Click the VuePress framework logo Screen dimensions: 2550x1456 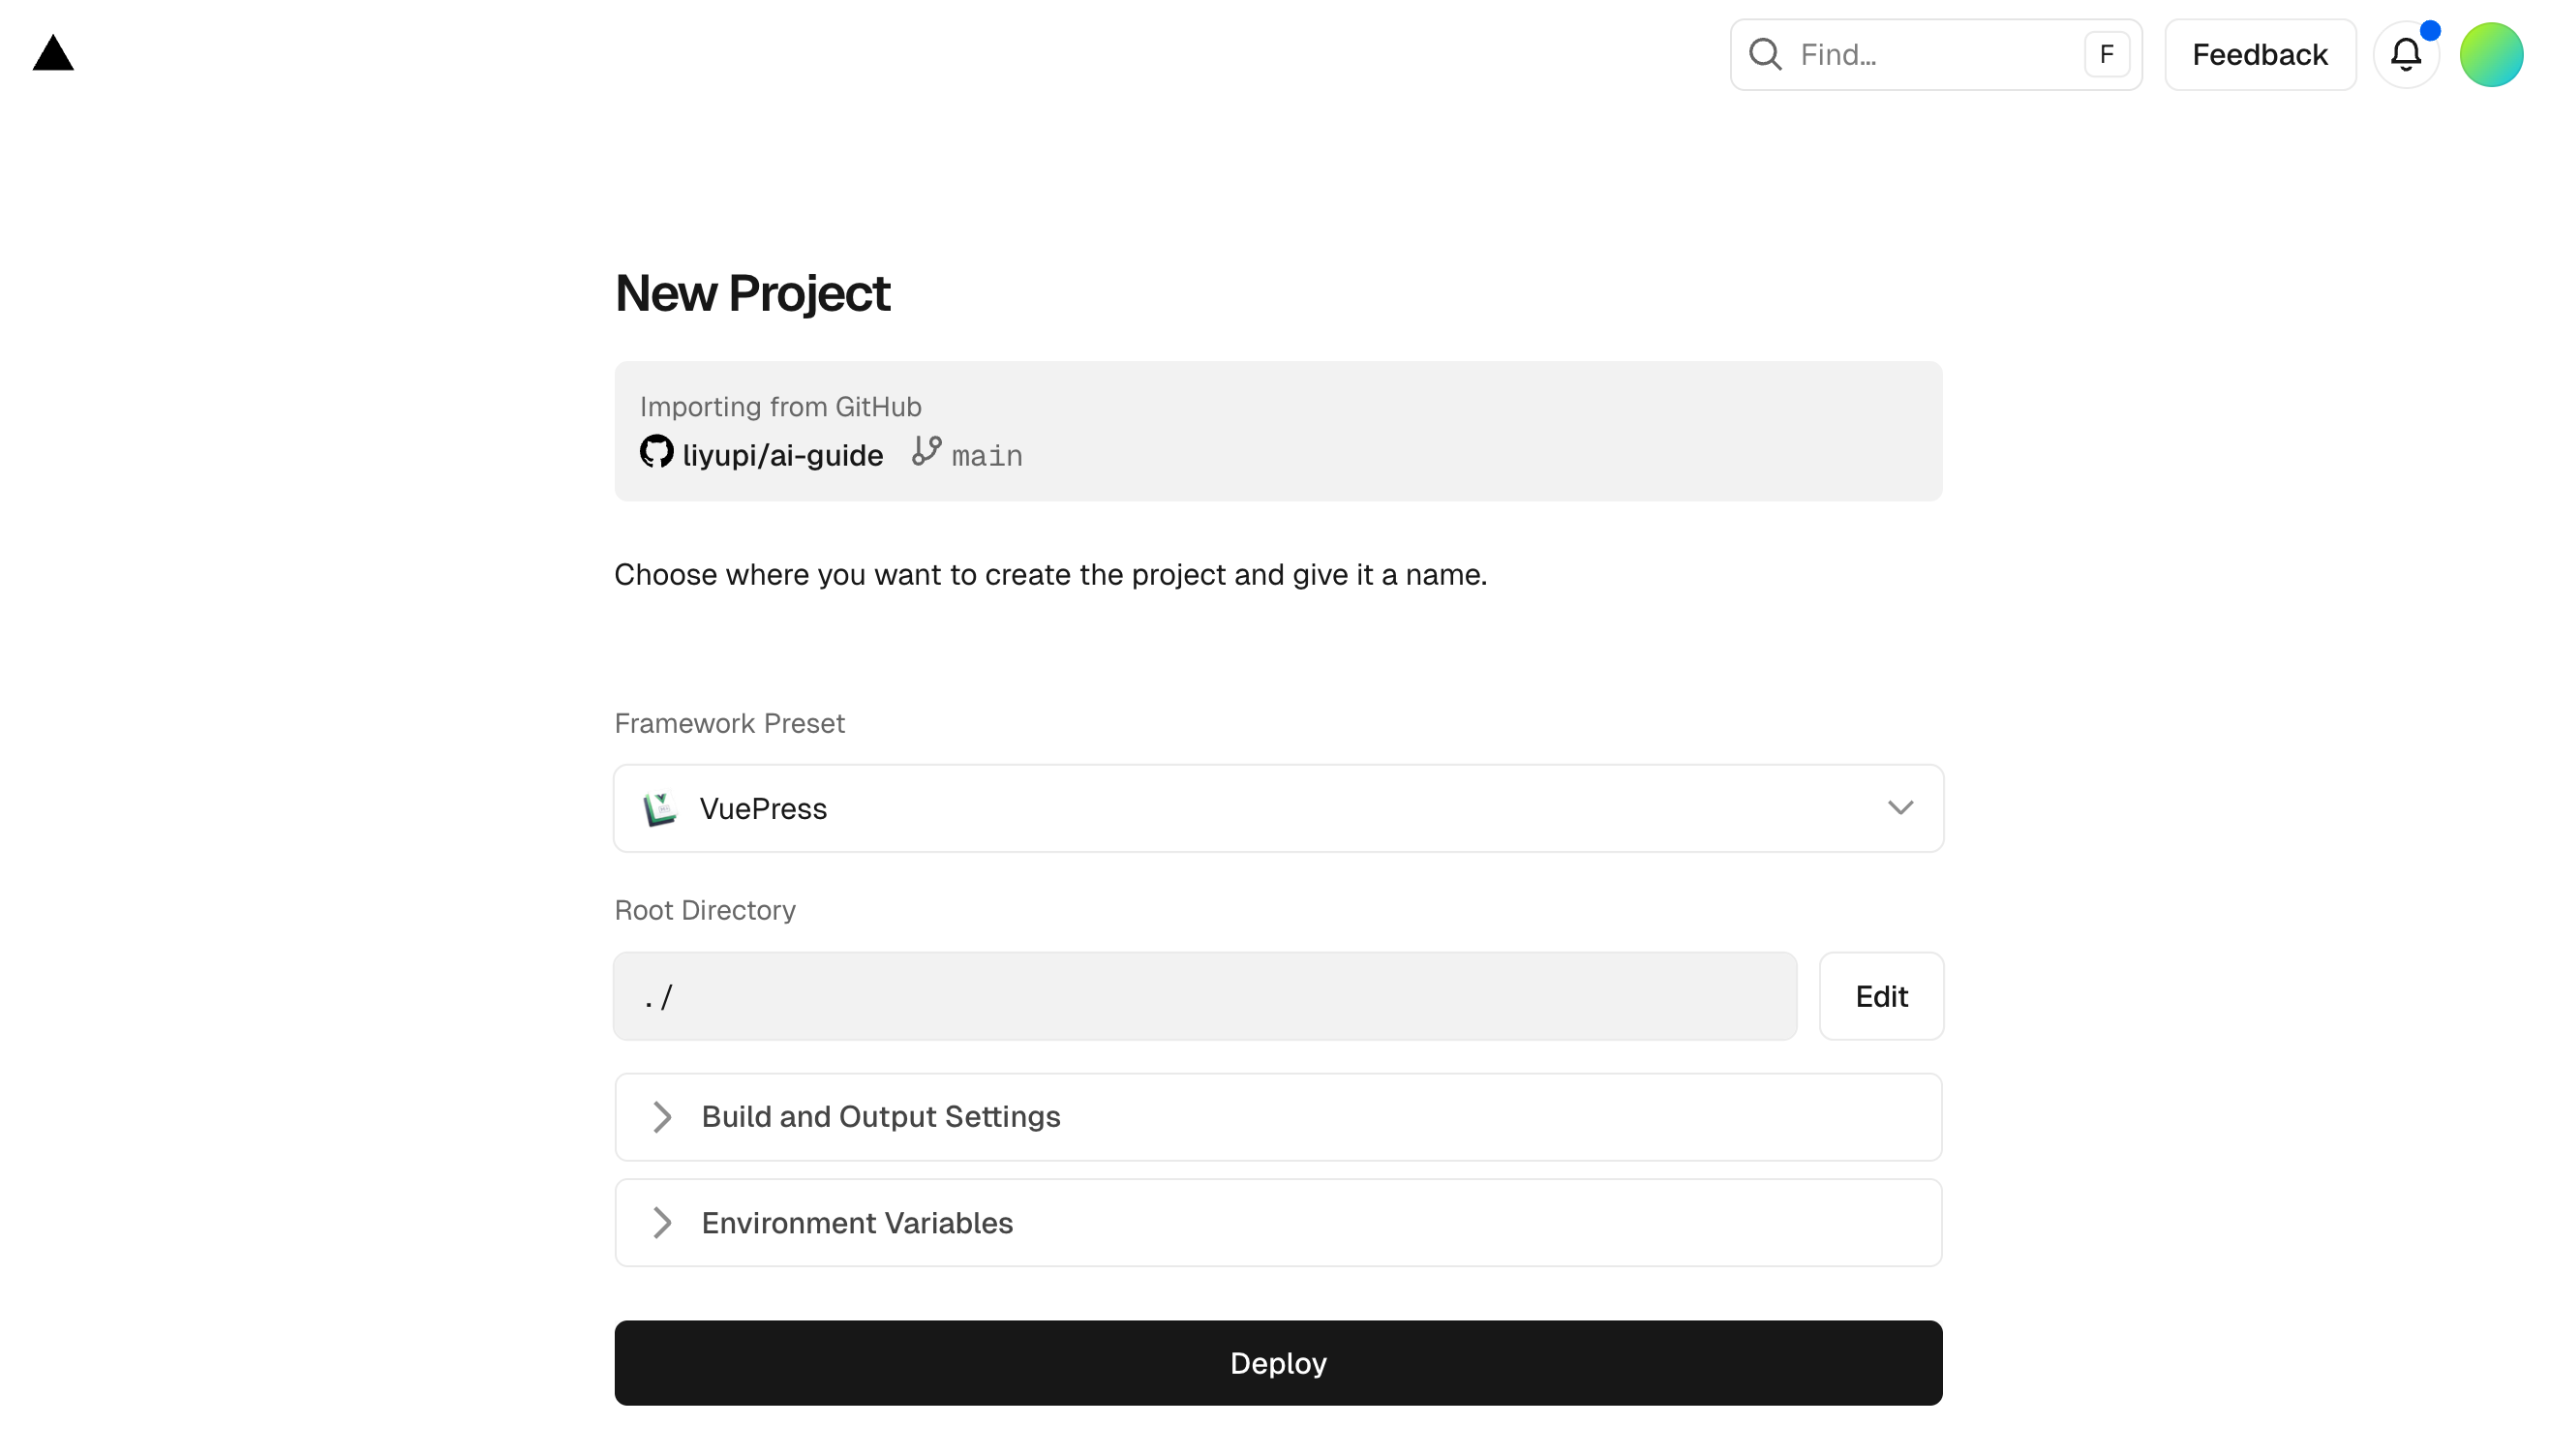[660, 809]
